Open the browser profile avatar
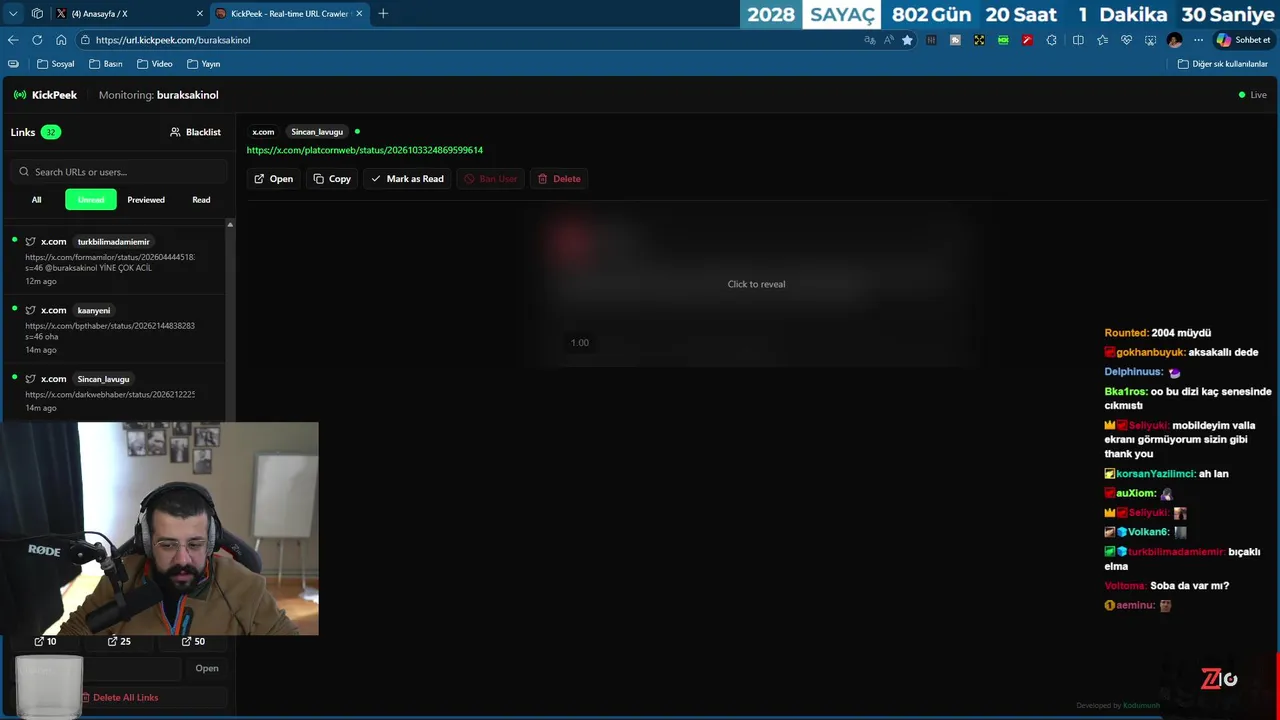The width and height of the screenshot is (1280, 720). point(1174,40)
